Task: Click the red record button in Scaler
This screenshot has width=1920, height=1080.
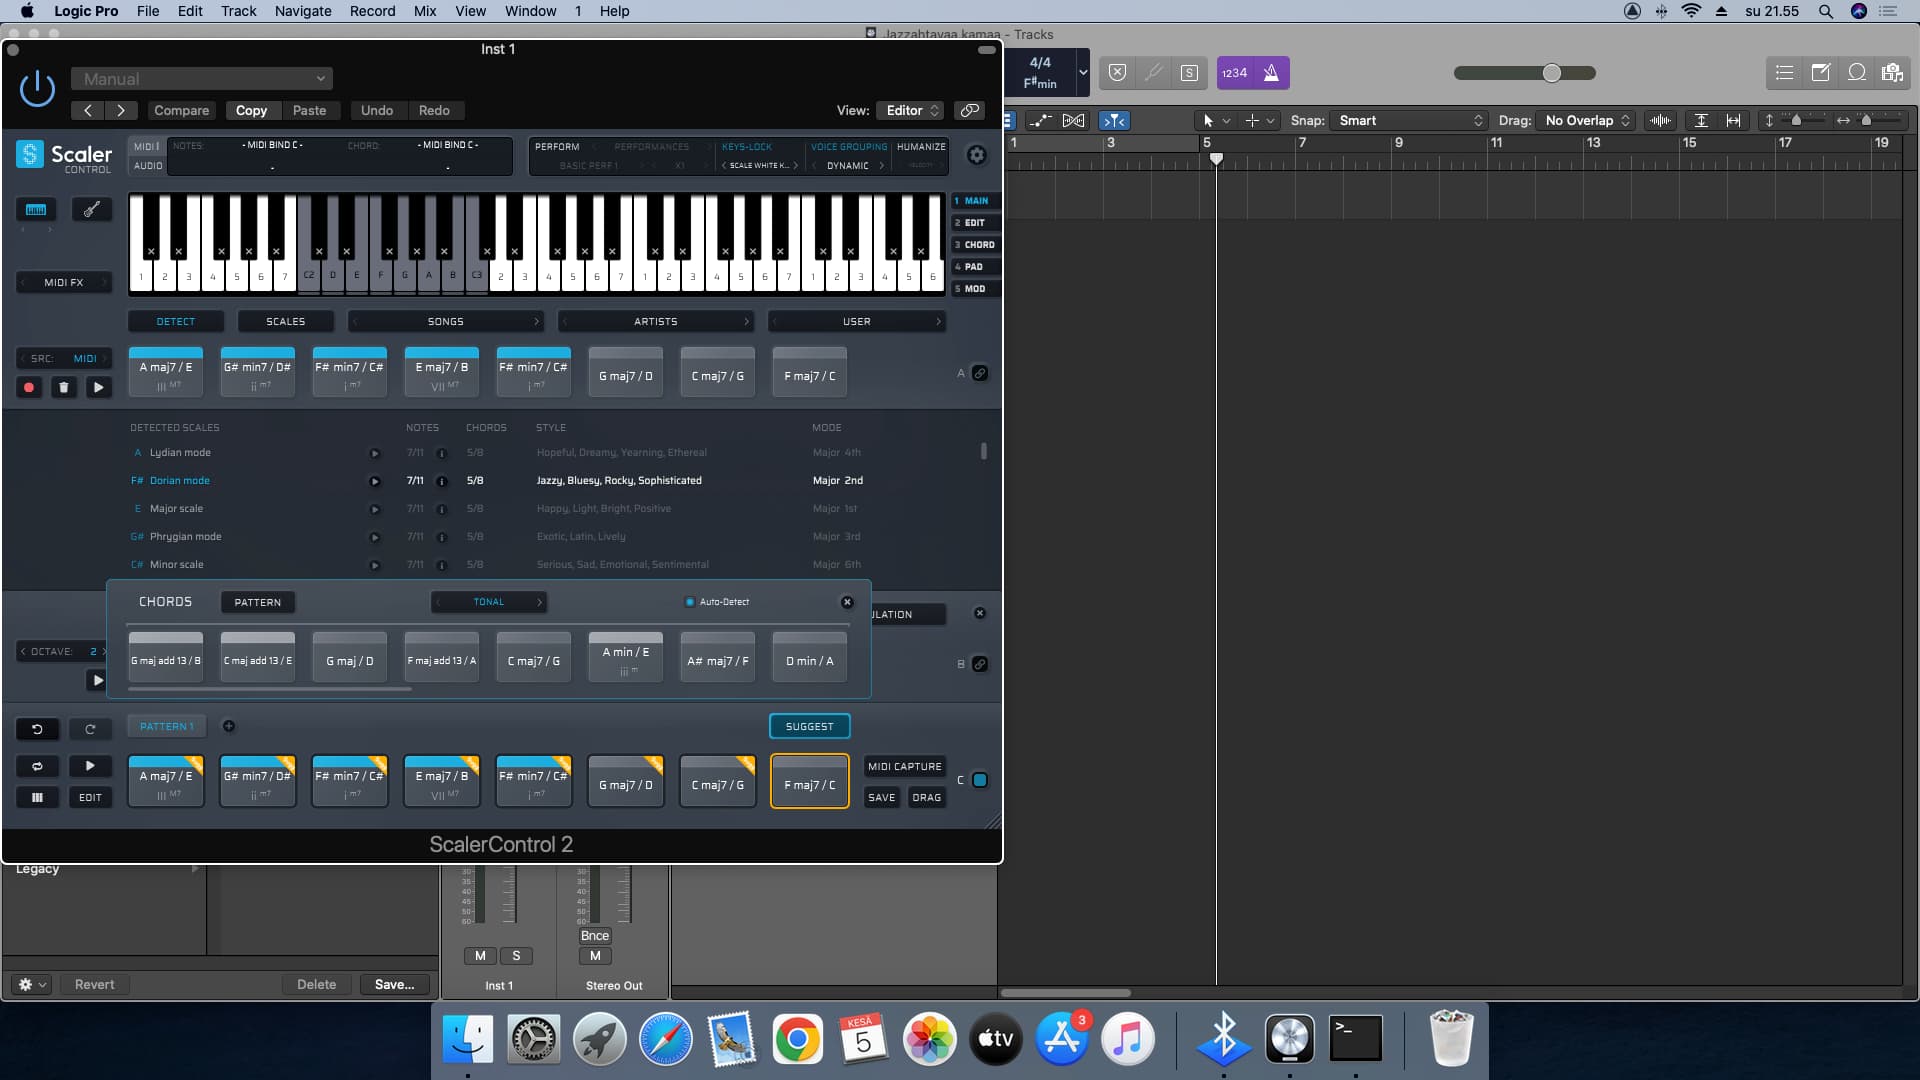Action: click(x=29, y=387)
